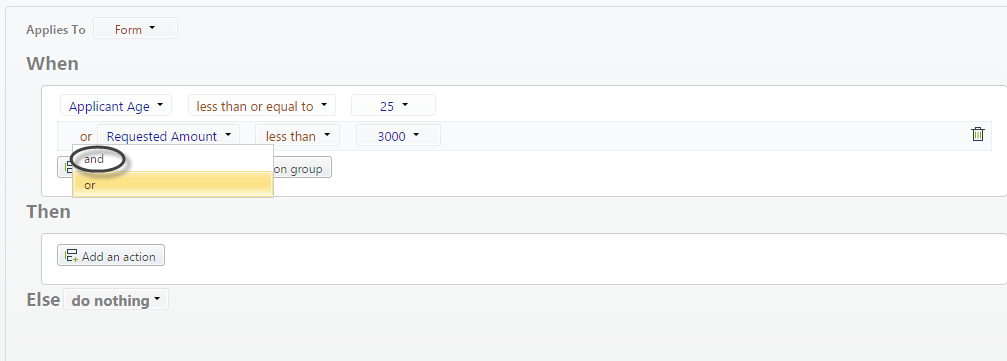
Task: Open the value 3000 dropdown
Action: point(398,136)
